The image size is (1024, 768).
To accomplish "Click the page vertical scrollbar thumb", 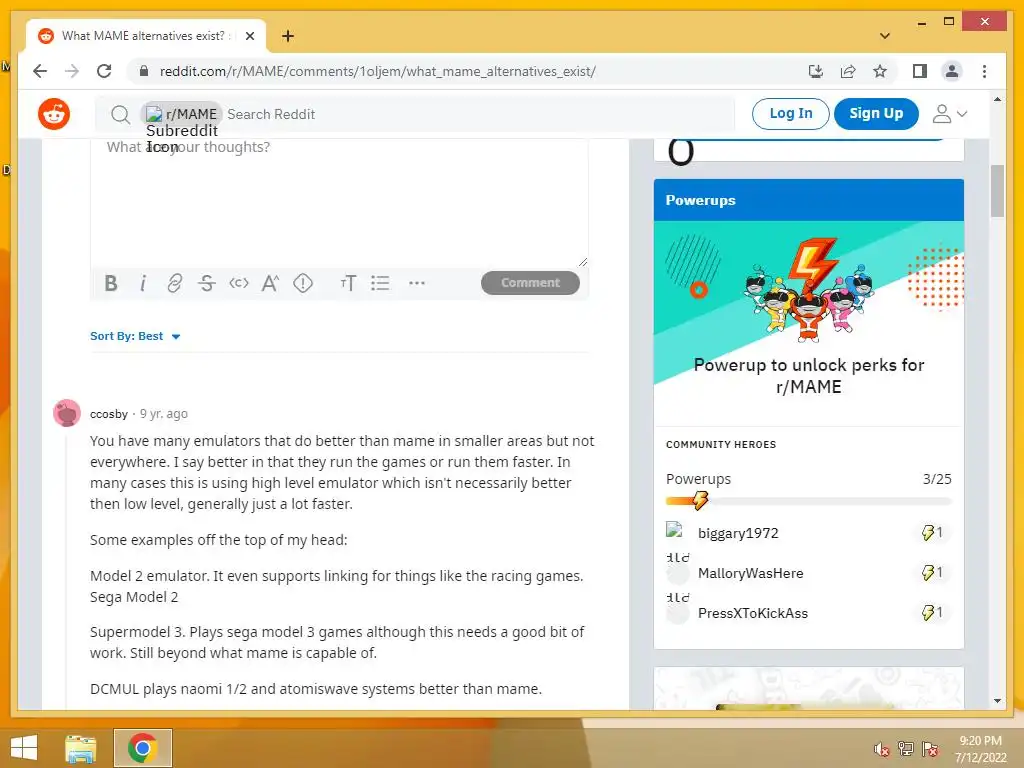I will (997, 191).
